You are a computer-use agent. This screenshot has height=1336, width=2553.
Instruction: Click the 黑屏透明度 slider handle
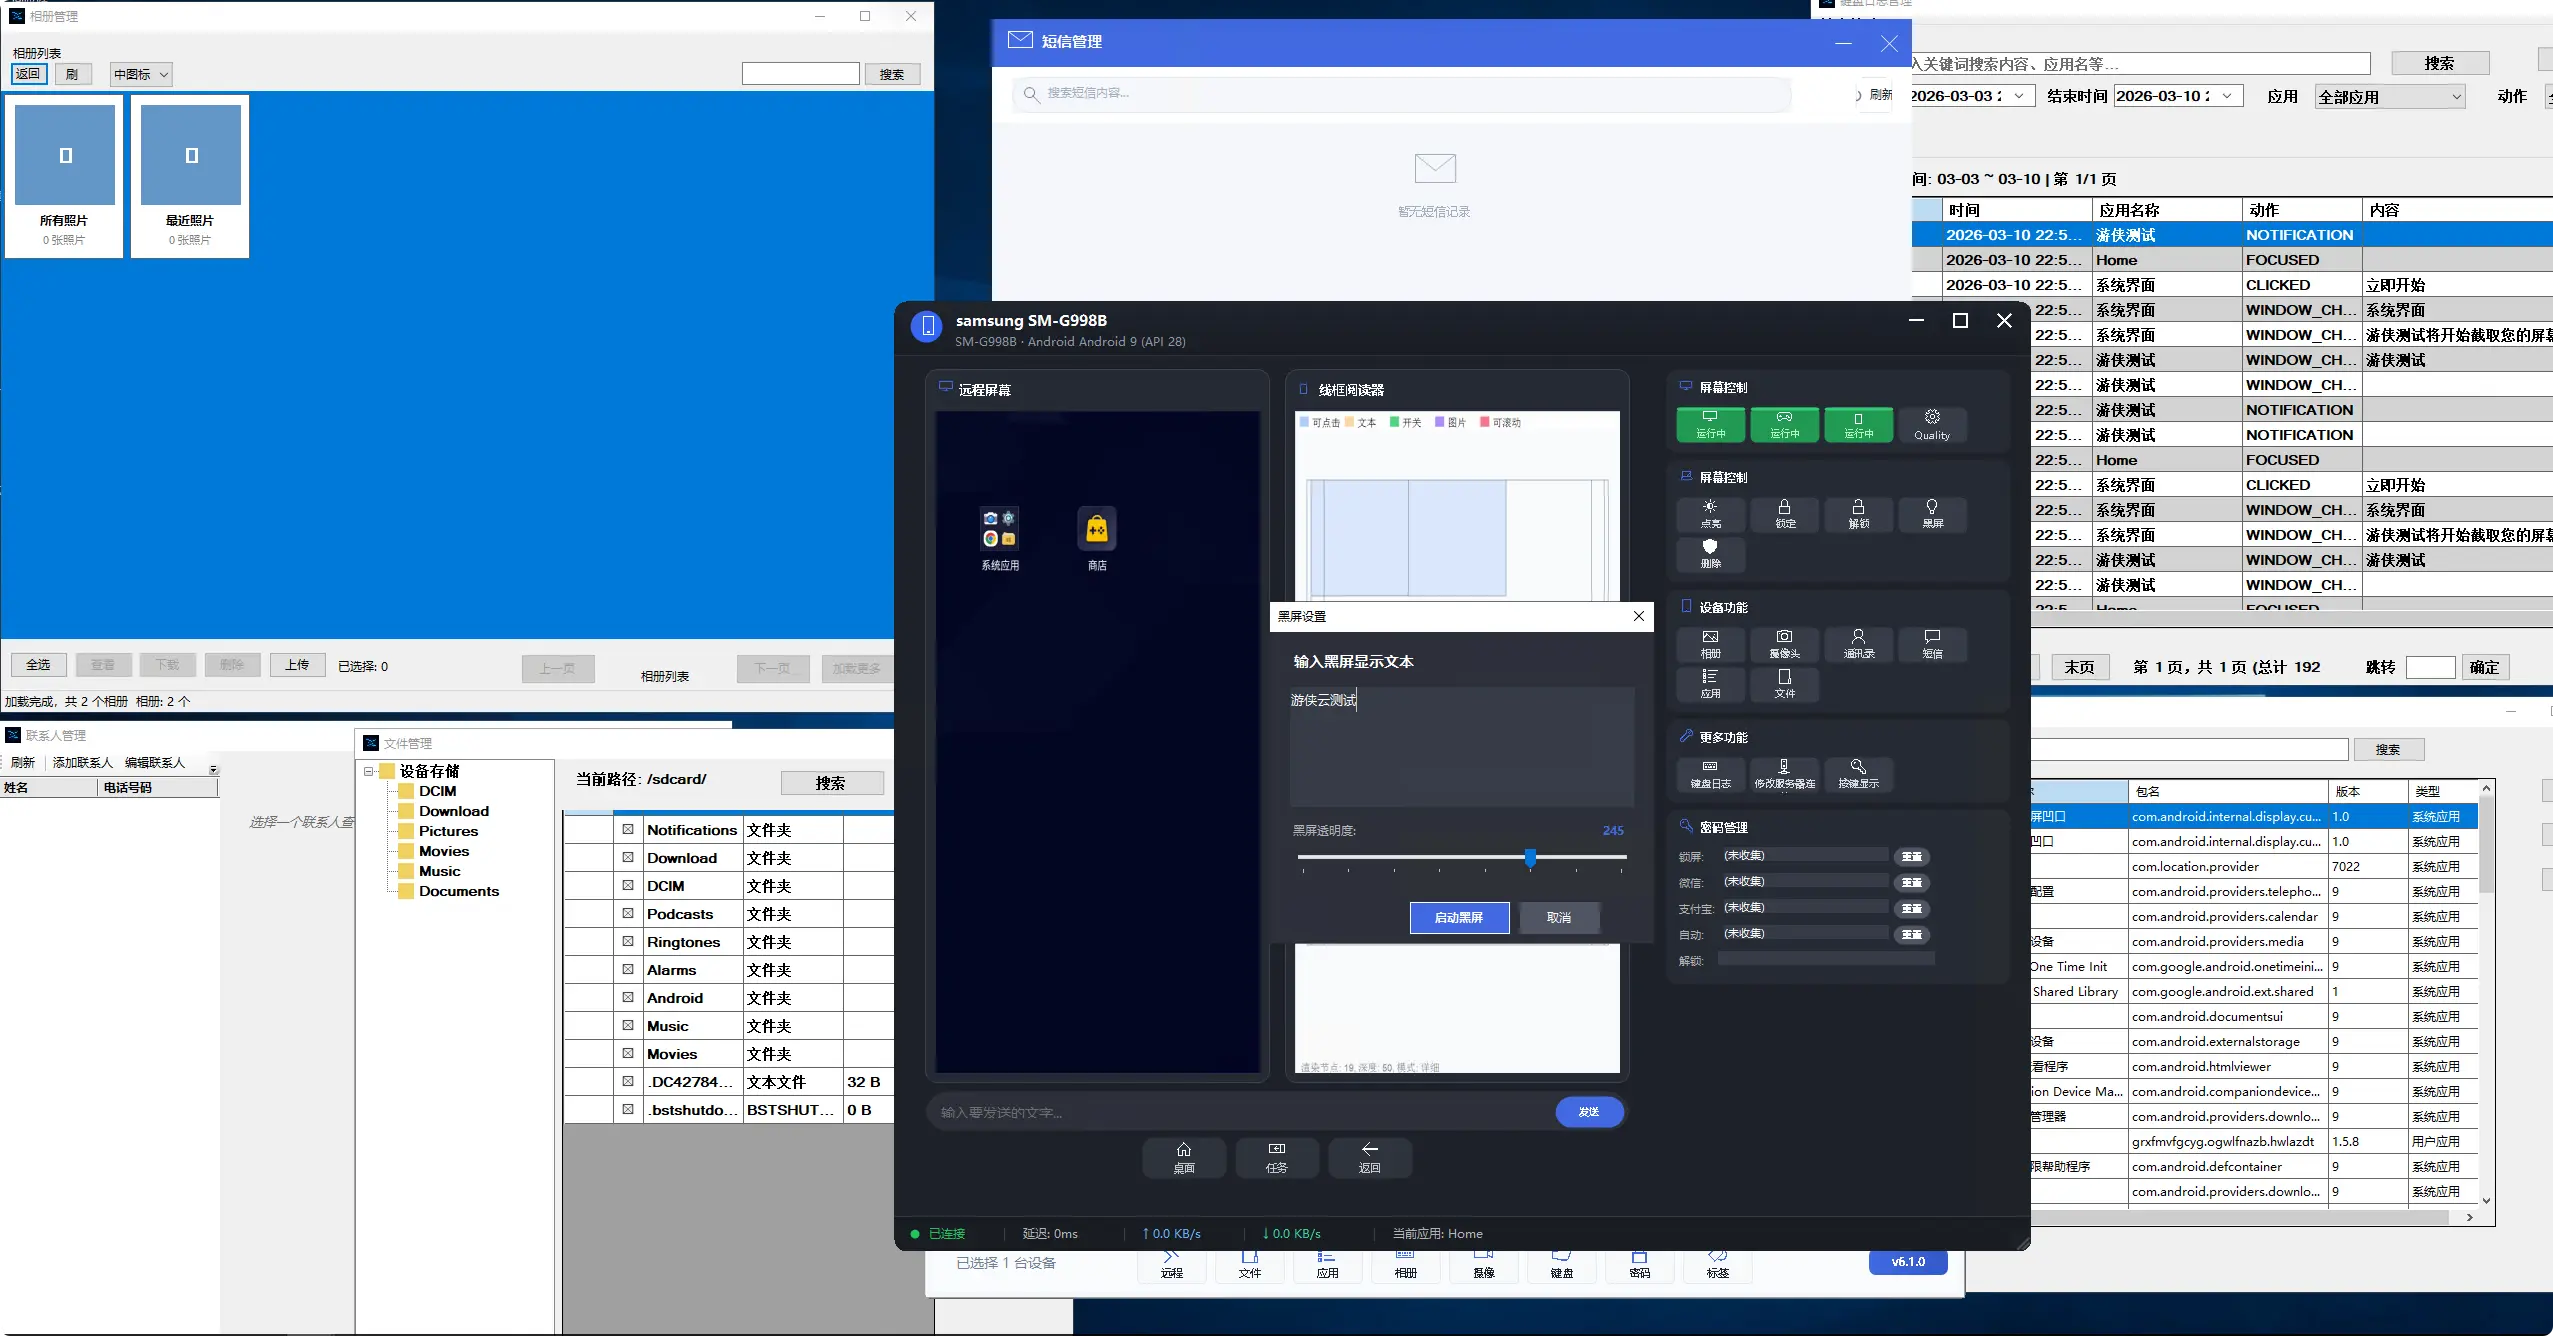coord(1530,857)
